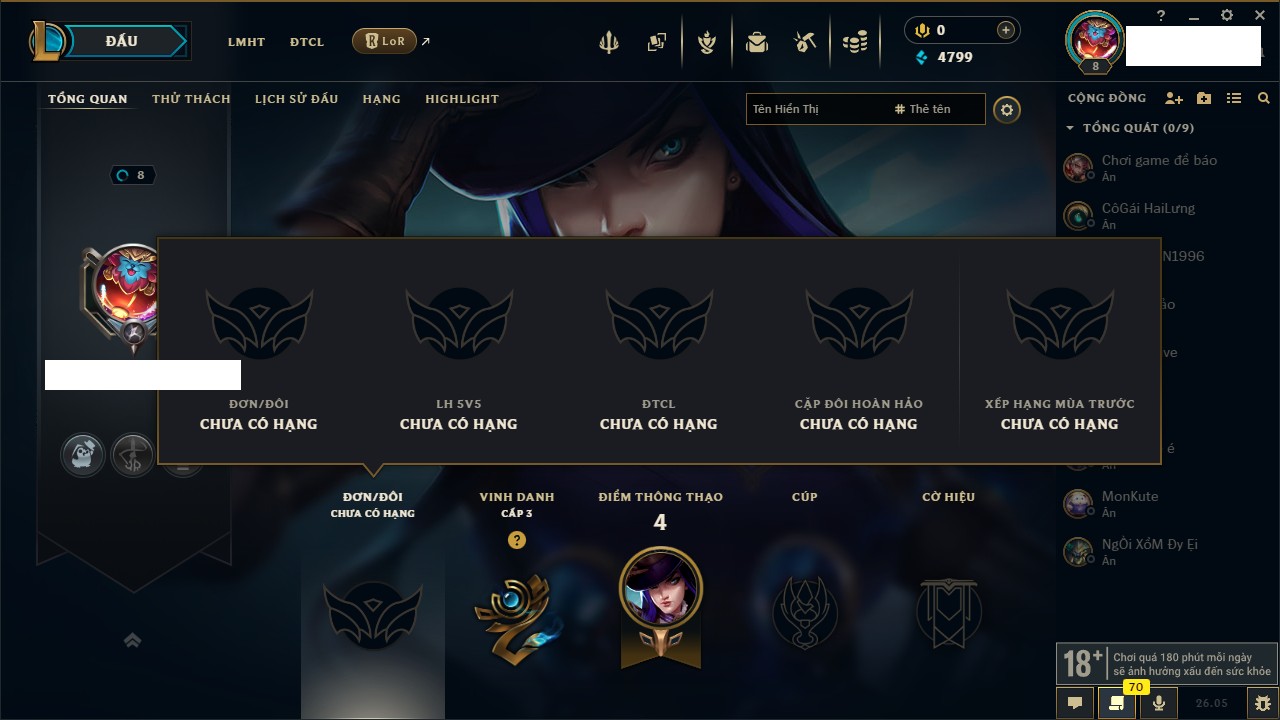Image resolution: width=1280 pixels, height=720 pixels.
Task: Expand the profile banner chevron arrows
Action: (x=132, y=640)
